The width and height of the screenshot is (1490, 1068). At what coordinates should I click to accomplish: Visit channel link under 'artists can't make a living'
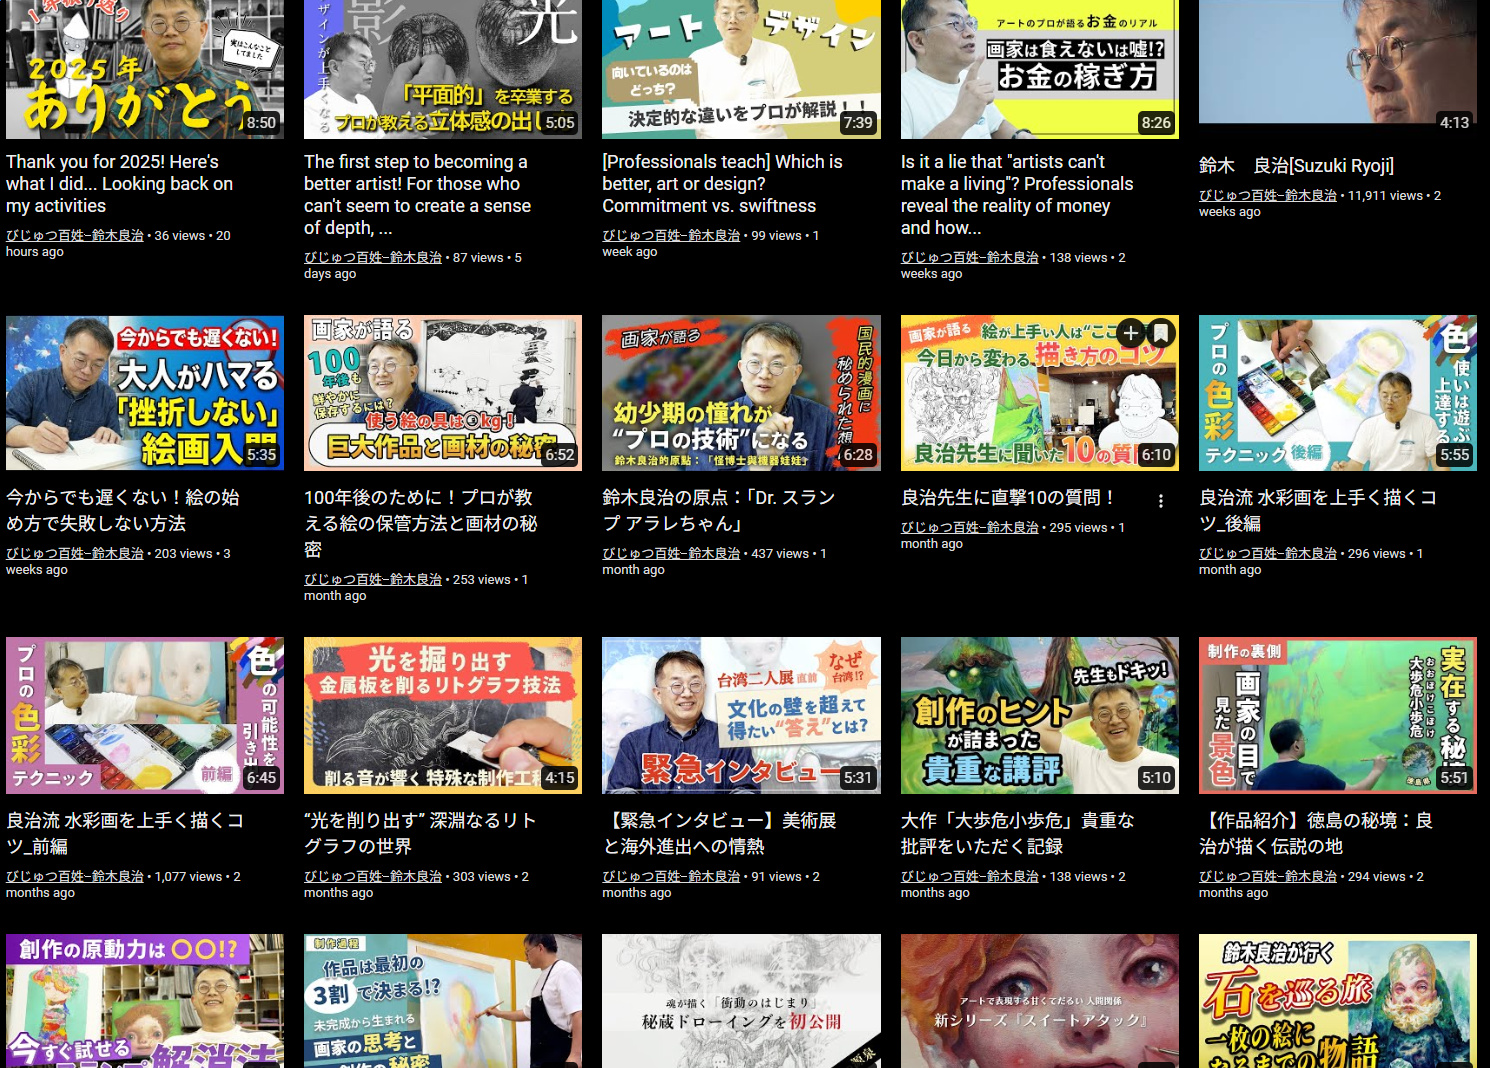click(970, 258)
